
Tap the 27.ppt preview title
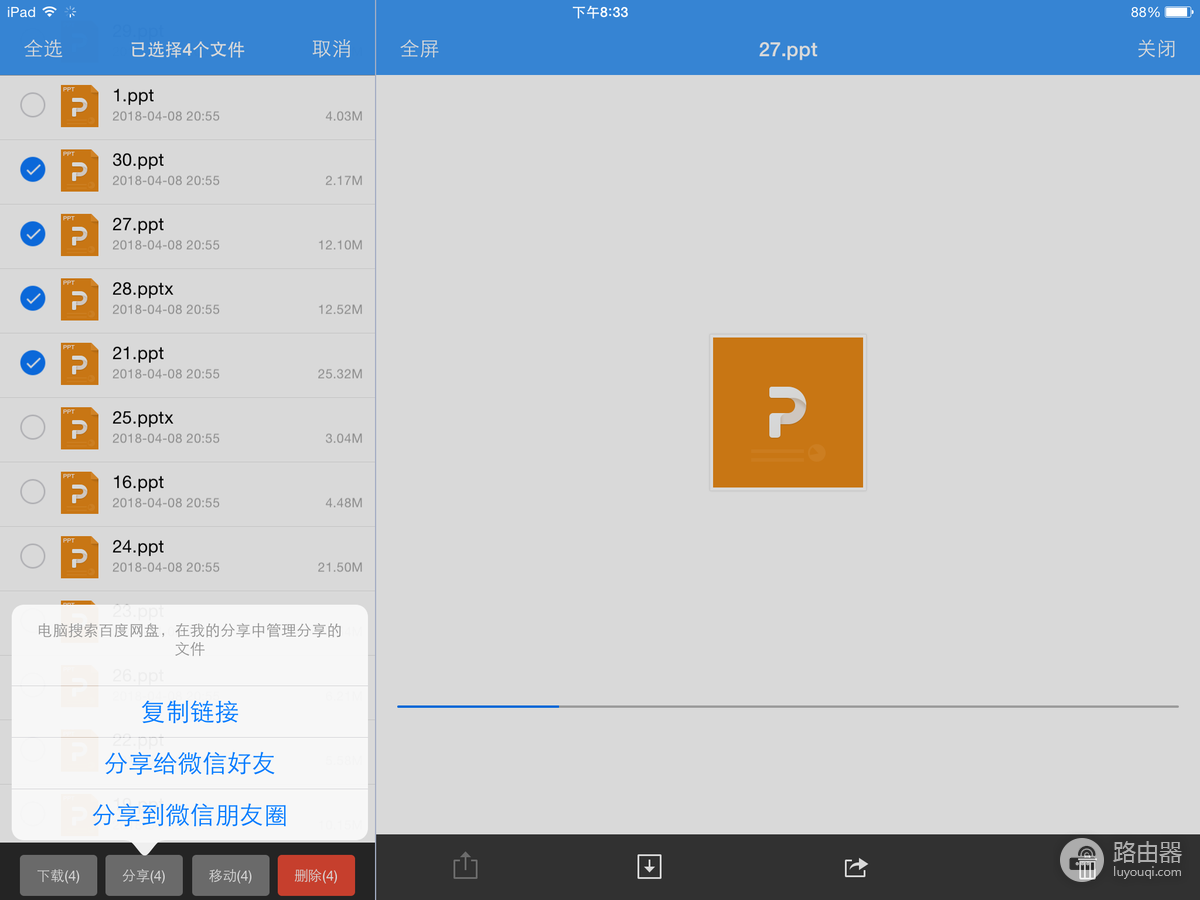click(x=788, y=49)
